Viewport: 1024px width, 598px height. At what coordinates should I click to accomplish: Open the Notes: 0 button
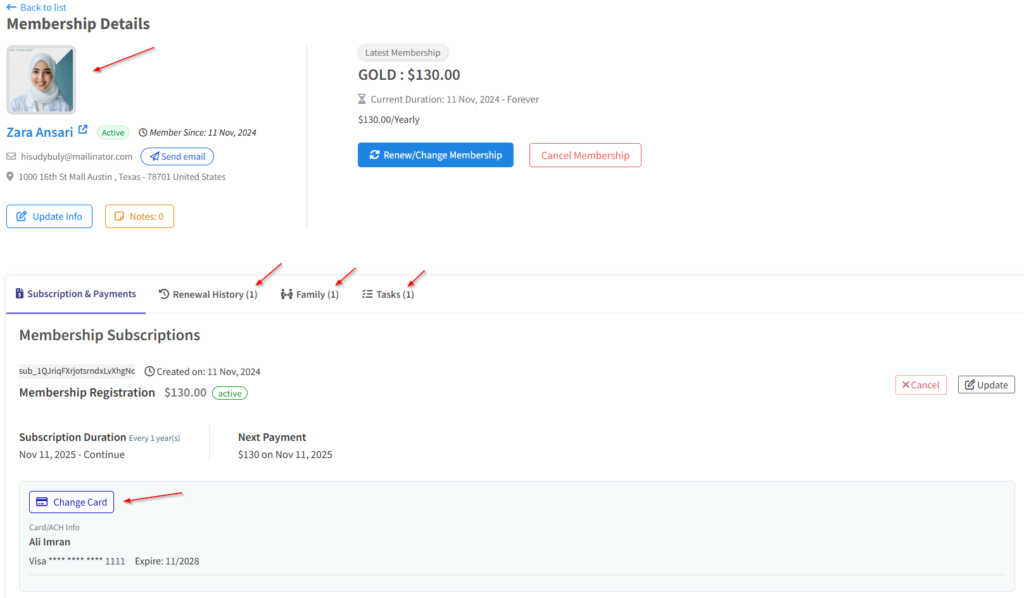(x=139, y=216)
